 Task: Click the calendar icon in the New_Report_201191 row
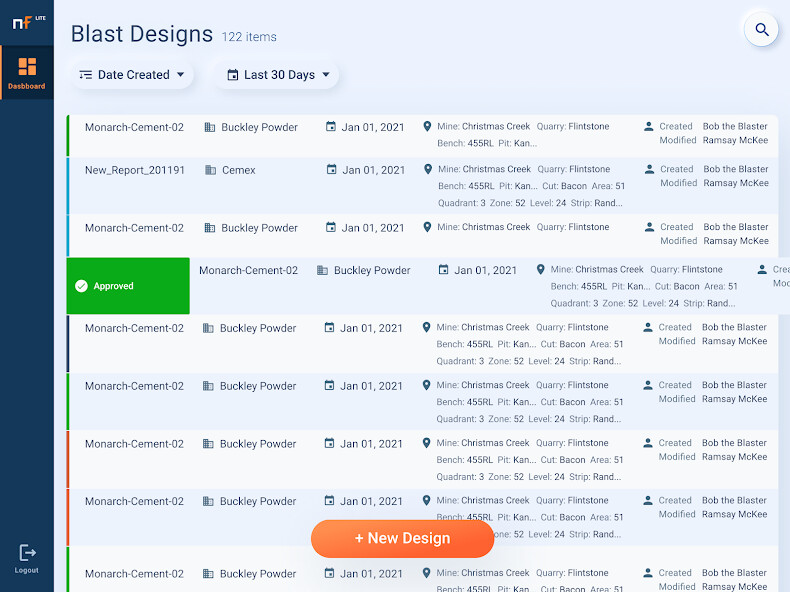click(x=331, y=170)
